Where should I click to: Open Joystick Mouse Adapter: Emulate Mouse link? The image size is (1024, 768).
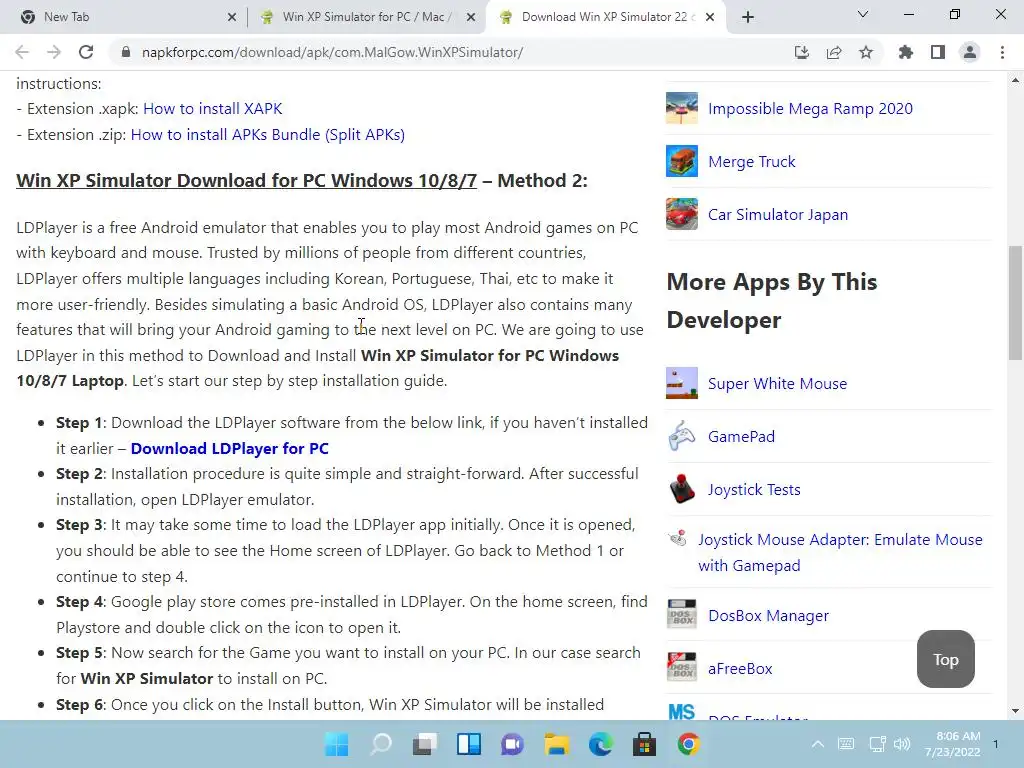click(x=840, y=552)
